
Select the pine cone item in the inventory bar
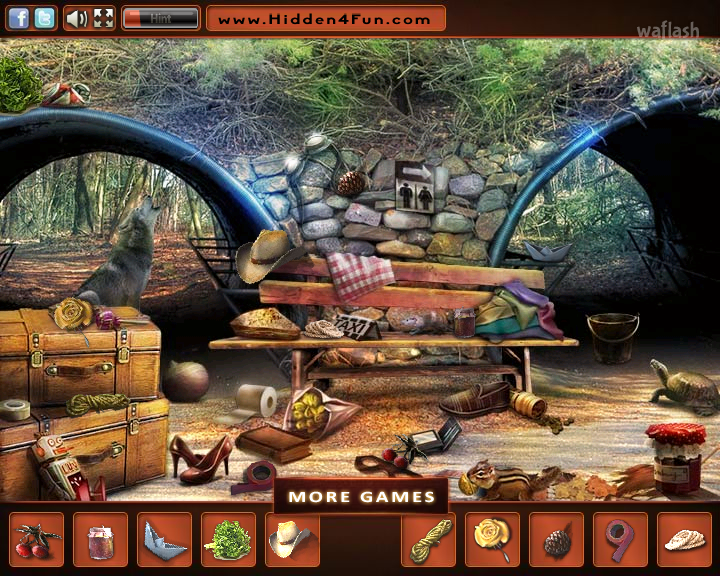coord(556,539)
